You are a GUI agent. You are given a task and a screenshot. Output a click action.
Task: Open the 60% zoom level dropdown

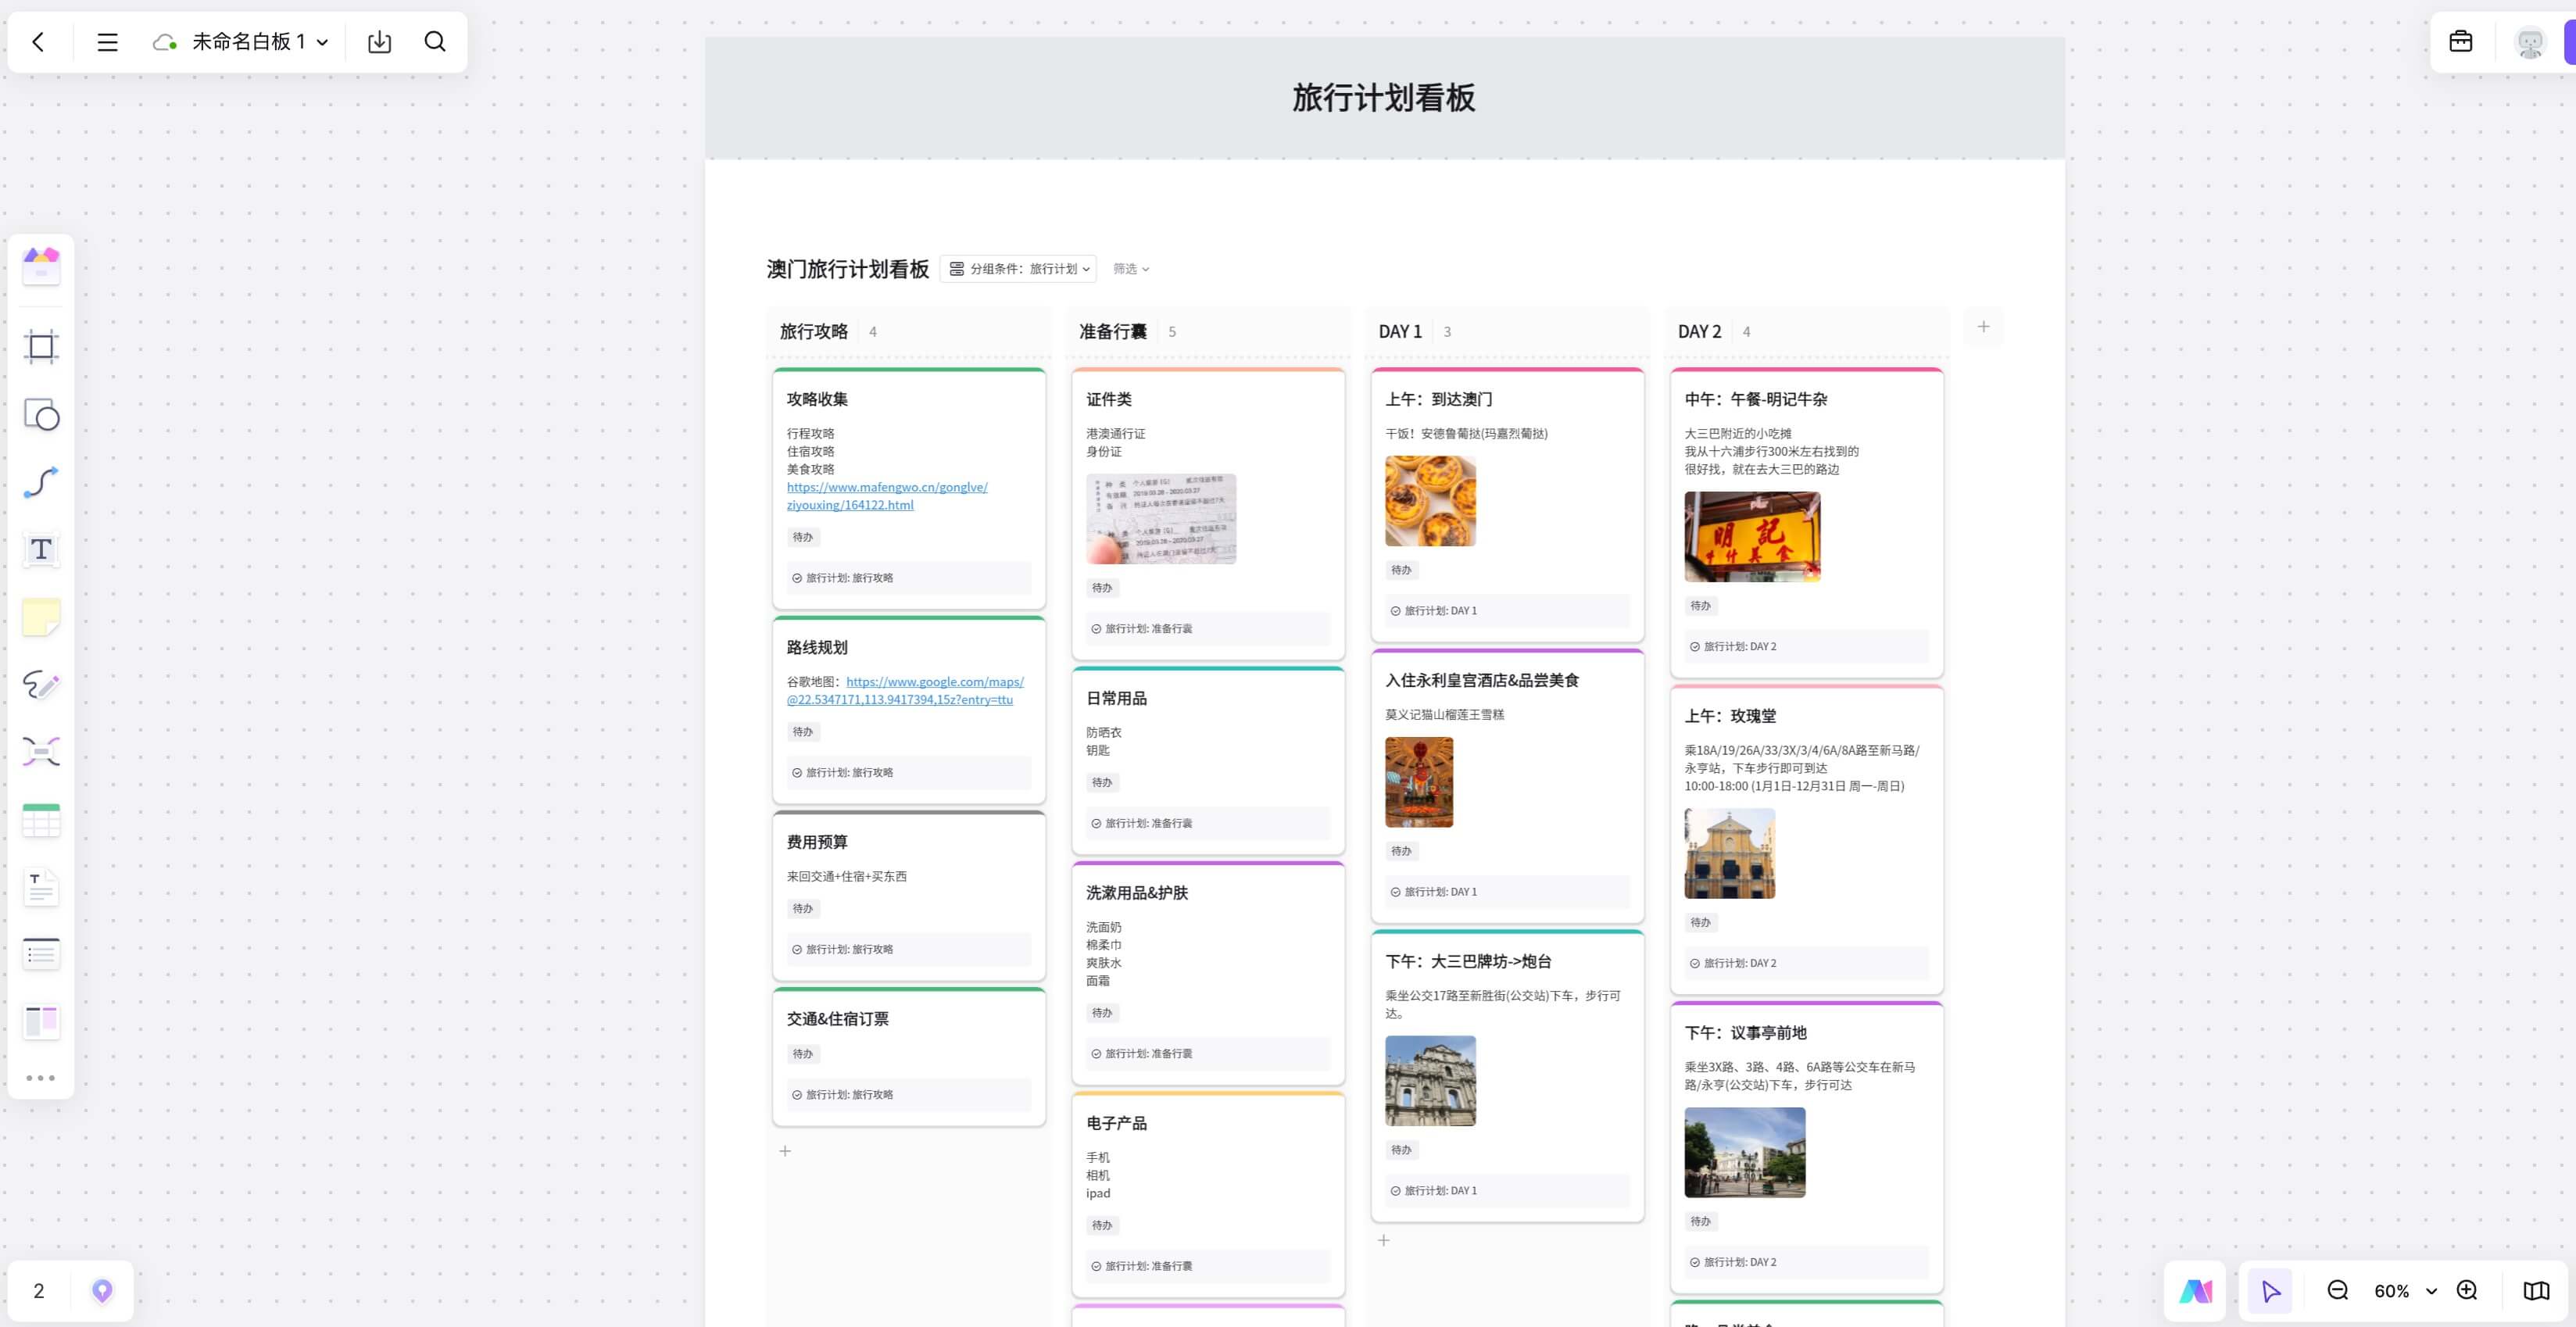pos(2405,1291)
